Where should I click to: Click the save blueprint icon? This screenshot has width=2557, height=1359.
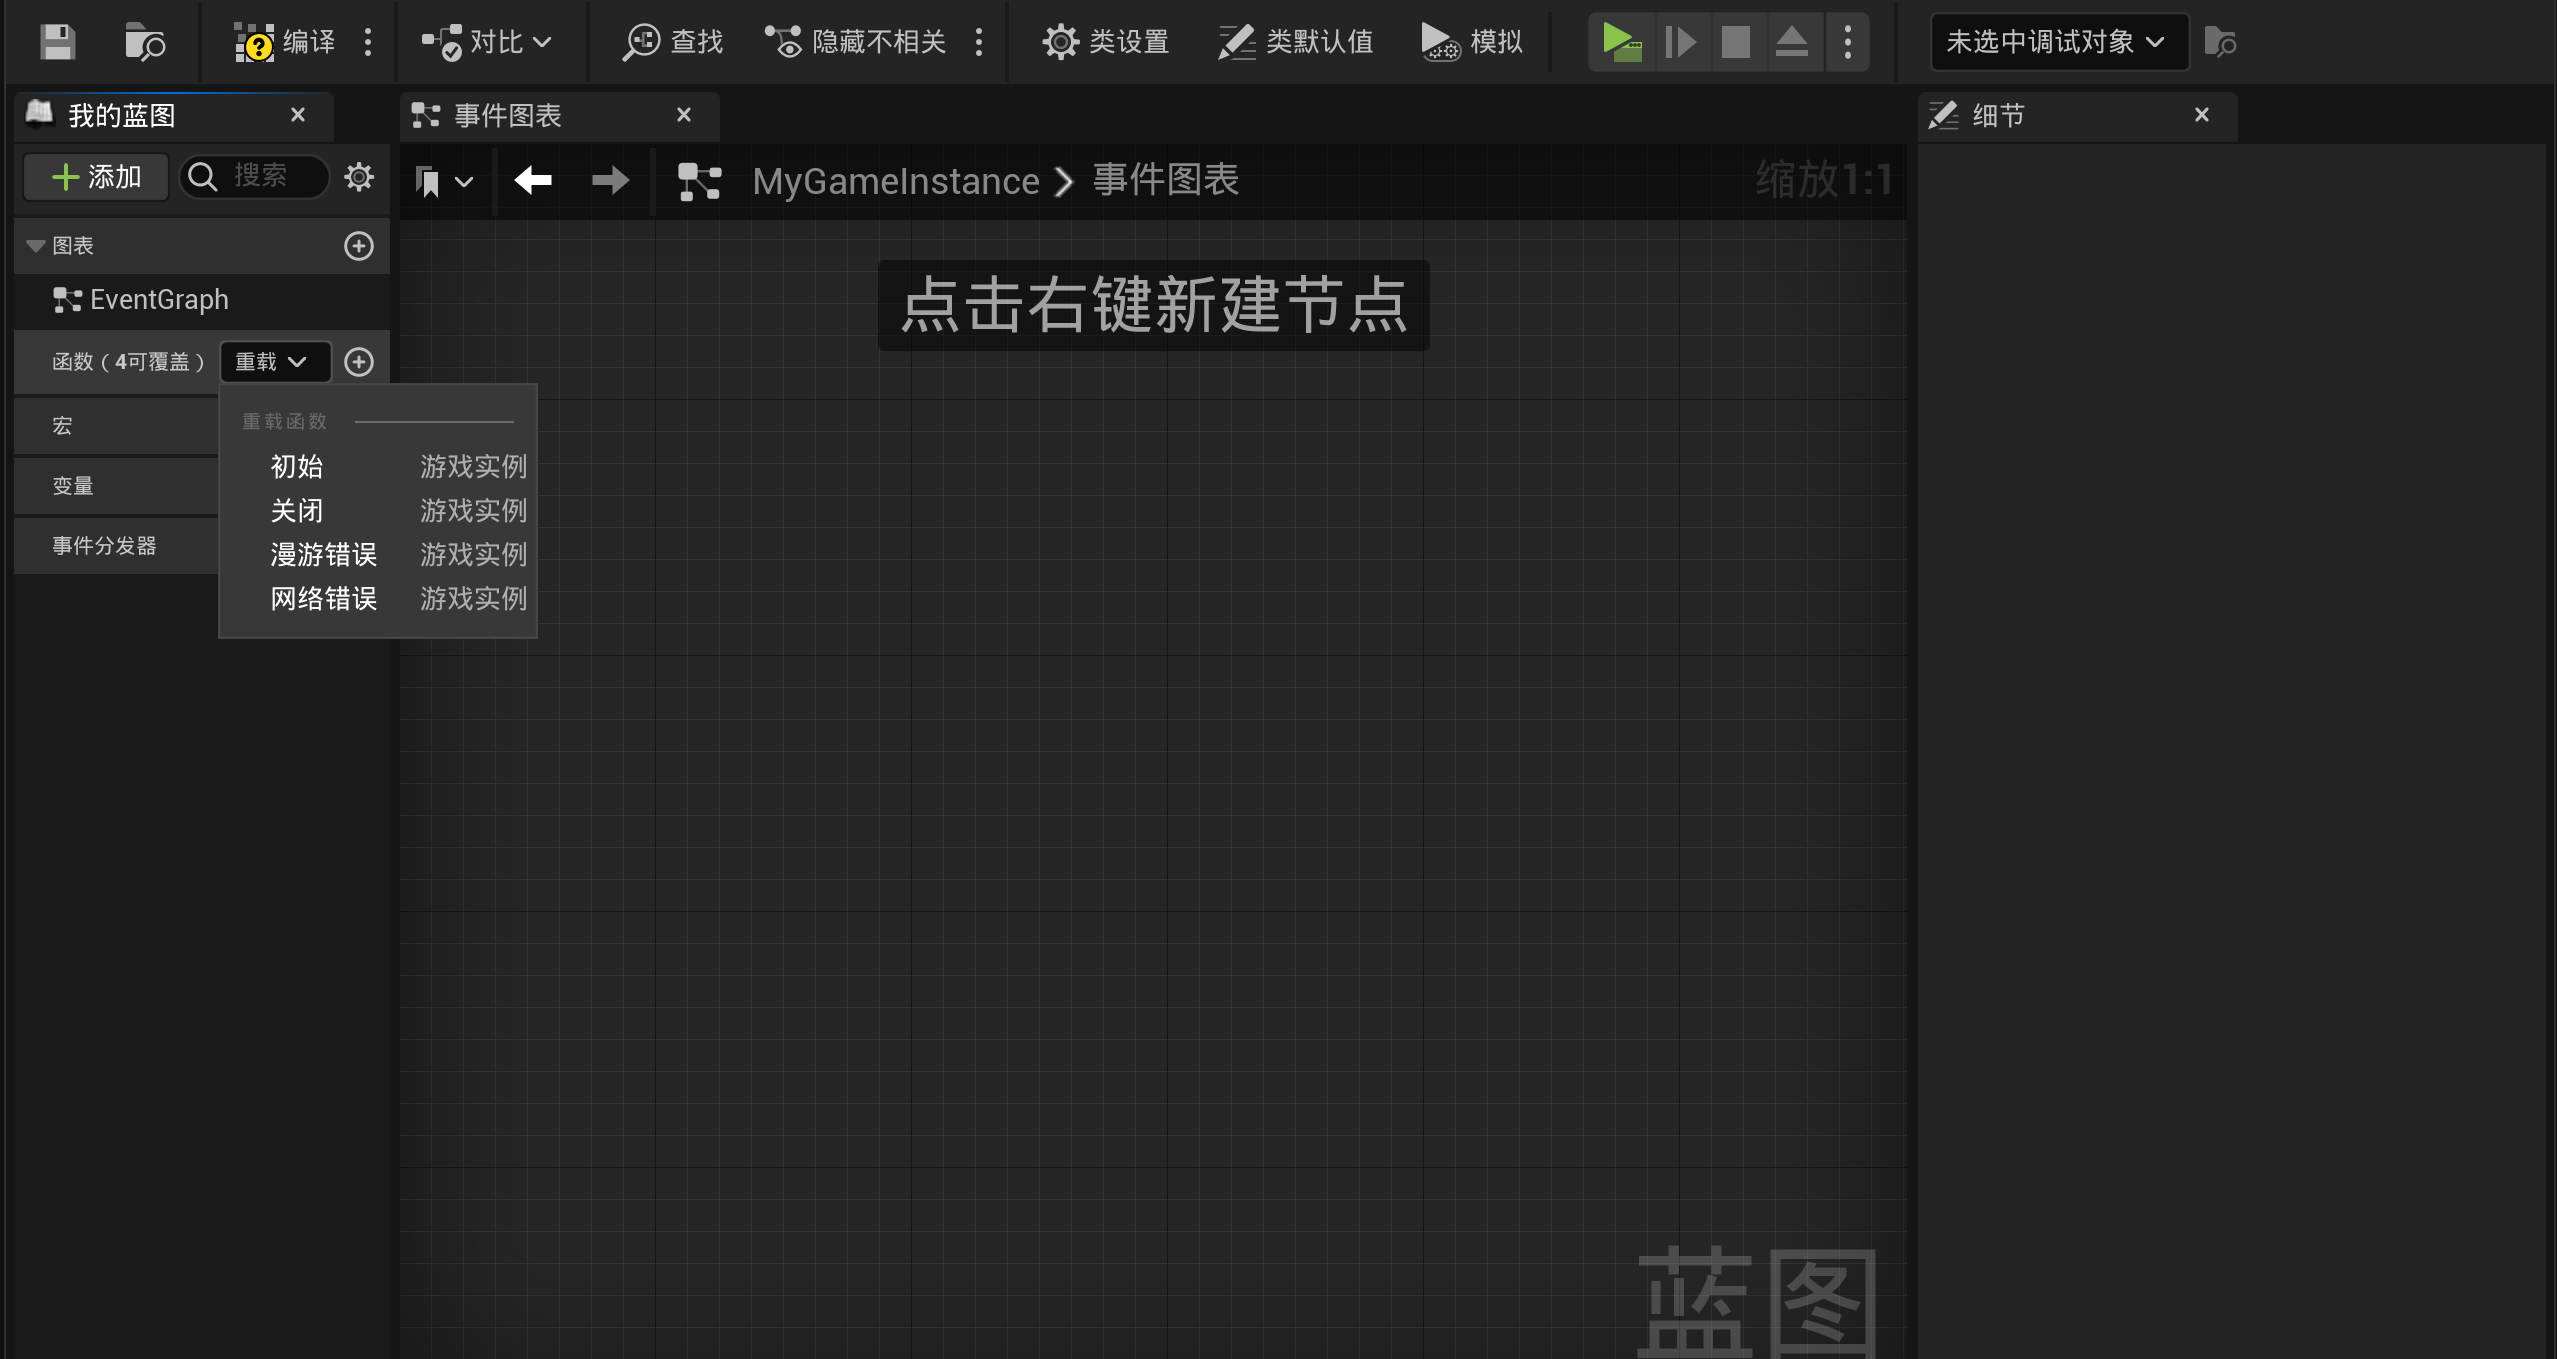(57, 42)
